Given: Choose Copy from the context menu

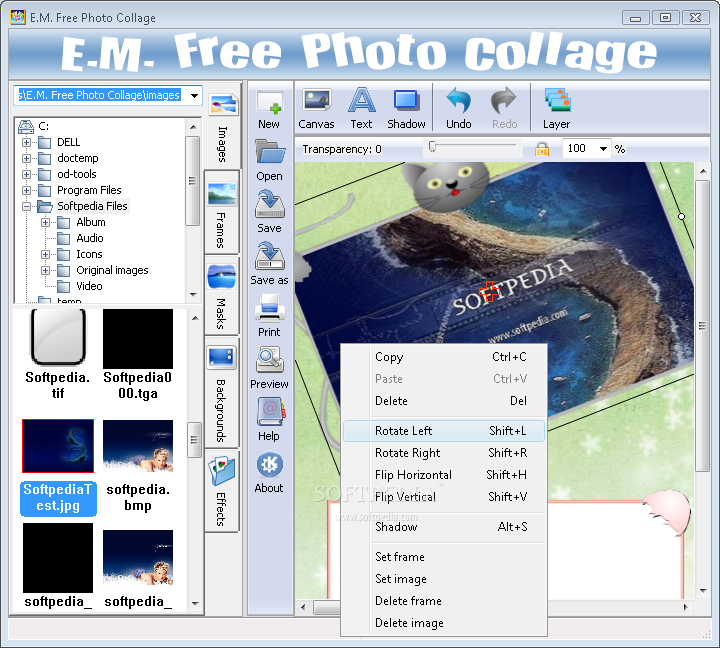Looking at the screenshot, I should tap(444, 357).
